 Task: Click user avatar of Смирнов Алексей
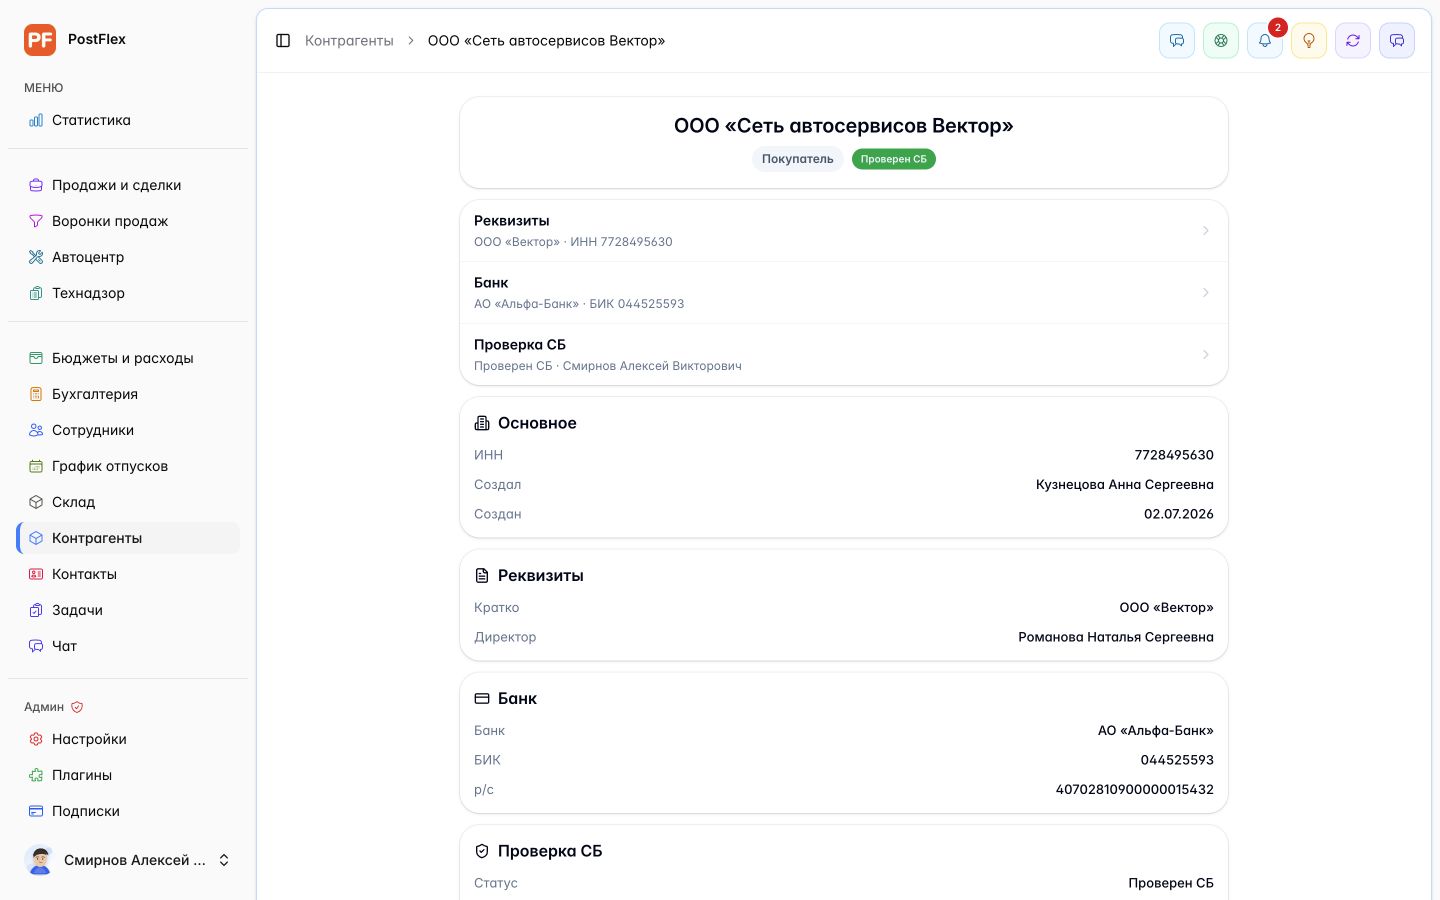(x=40, y=860)
